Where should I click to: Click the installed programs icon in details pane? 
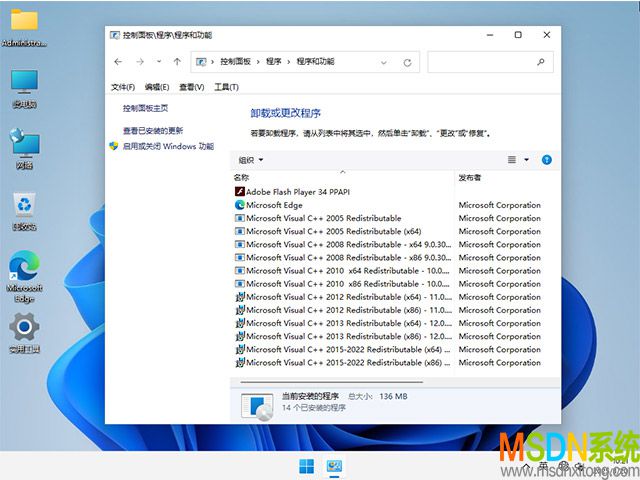tap(257, 406)
